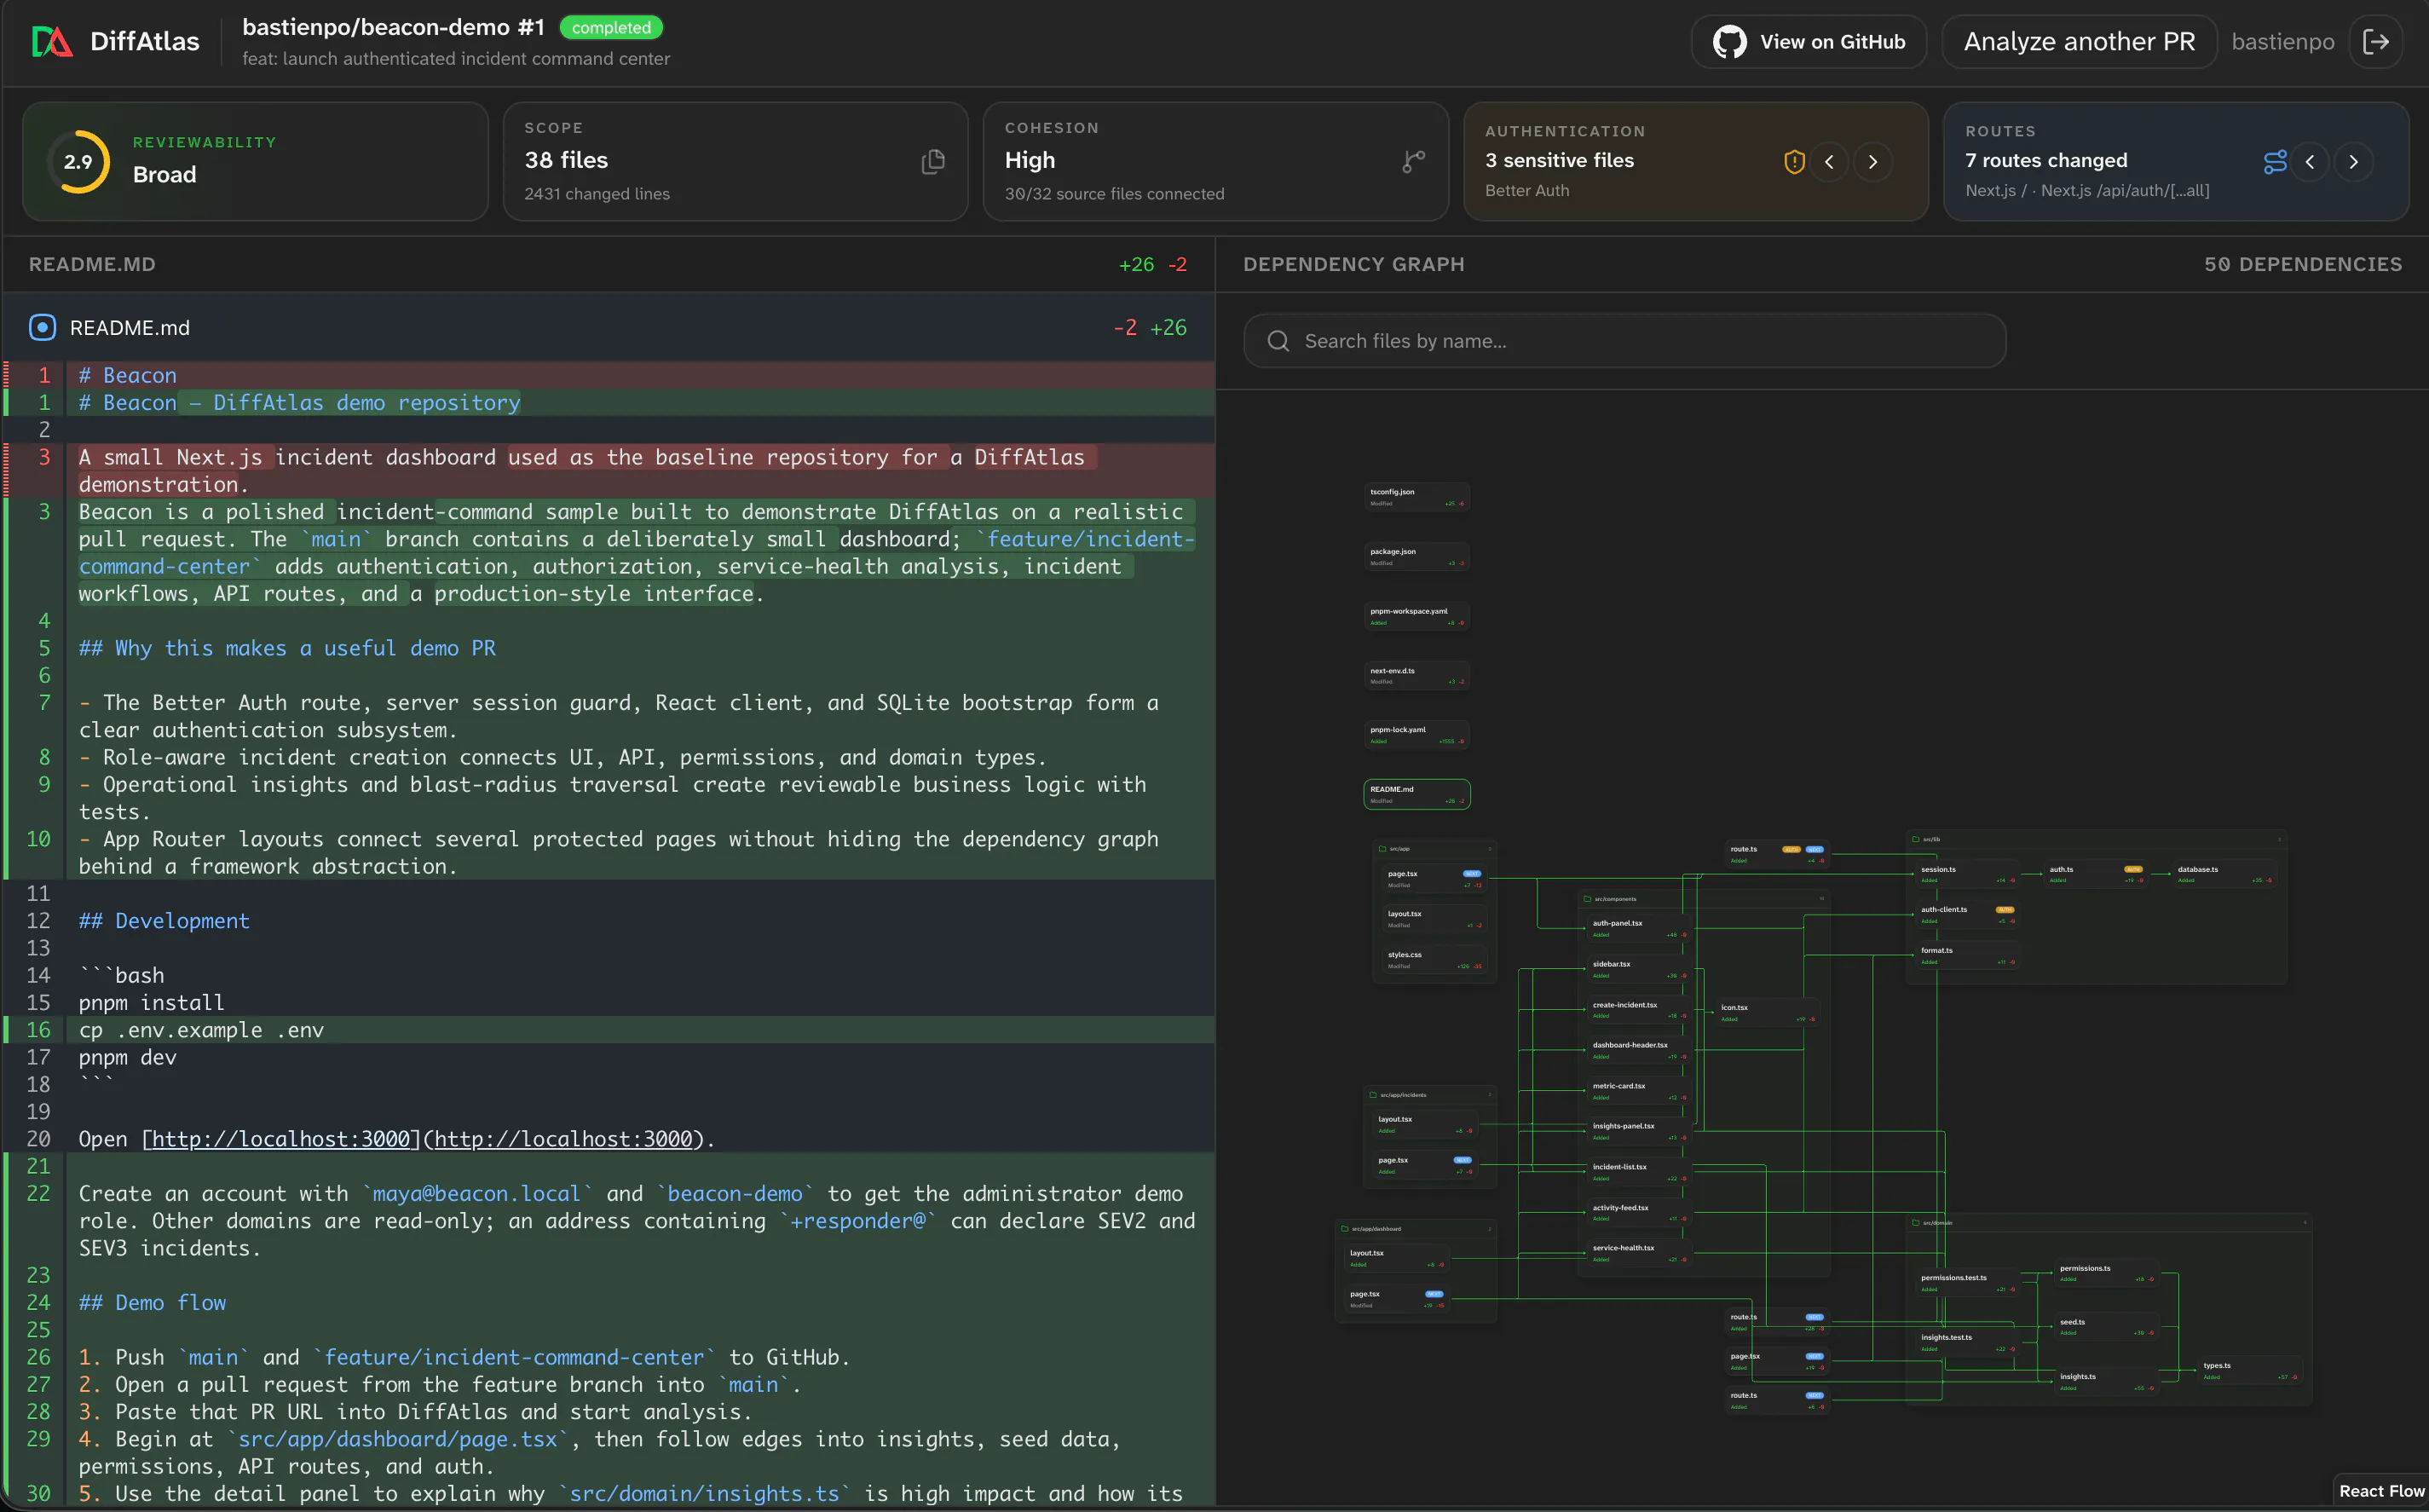Select next-env.d.ts node in graph
This screenshot has width=2429, height=1512.
pos(1416,676)
